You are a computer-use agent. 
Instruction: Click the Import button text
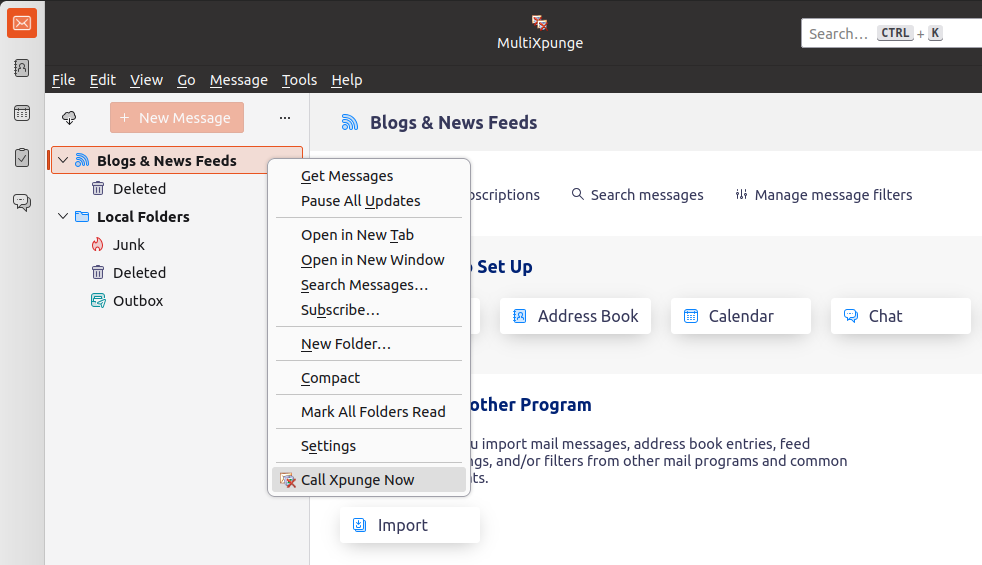(x=403, y=525)
